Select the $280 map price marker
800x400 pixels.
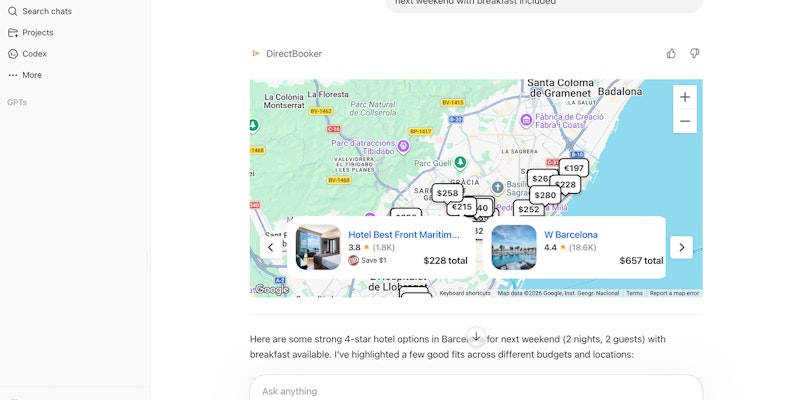pyautogui.click(x=545, y=195)
